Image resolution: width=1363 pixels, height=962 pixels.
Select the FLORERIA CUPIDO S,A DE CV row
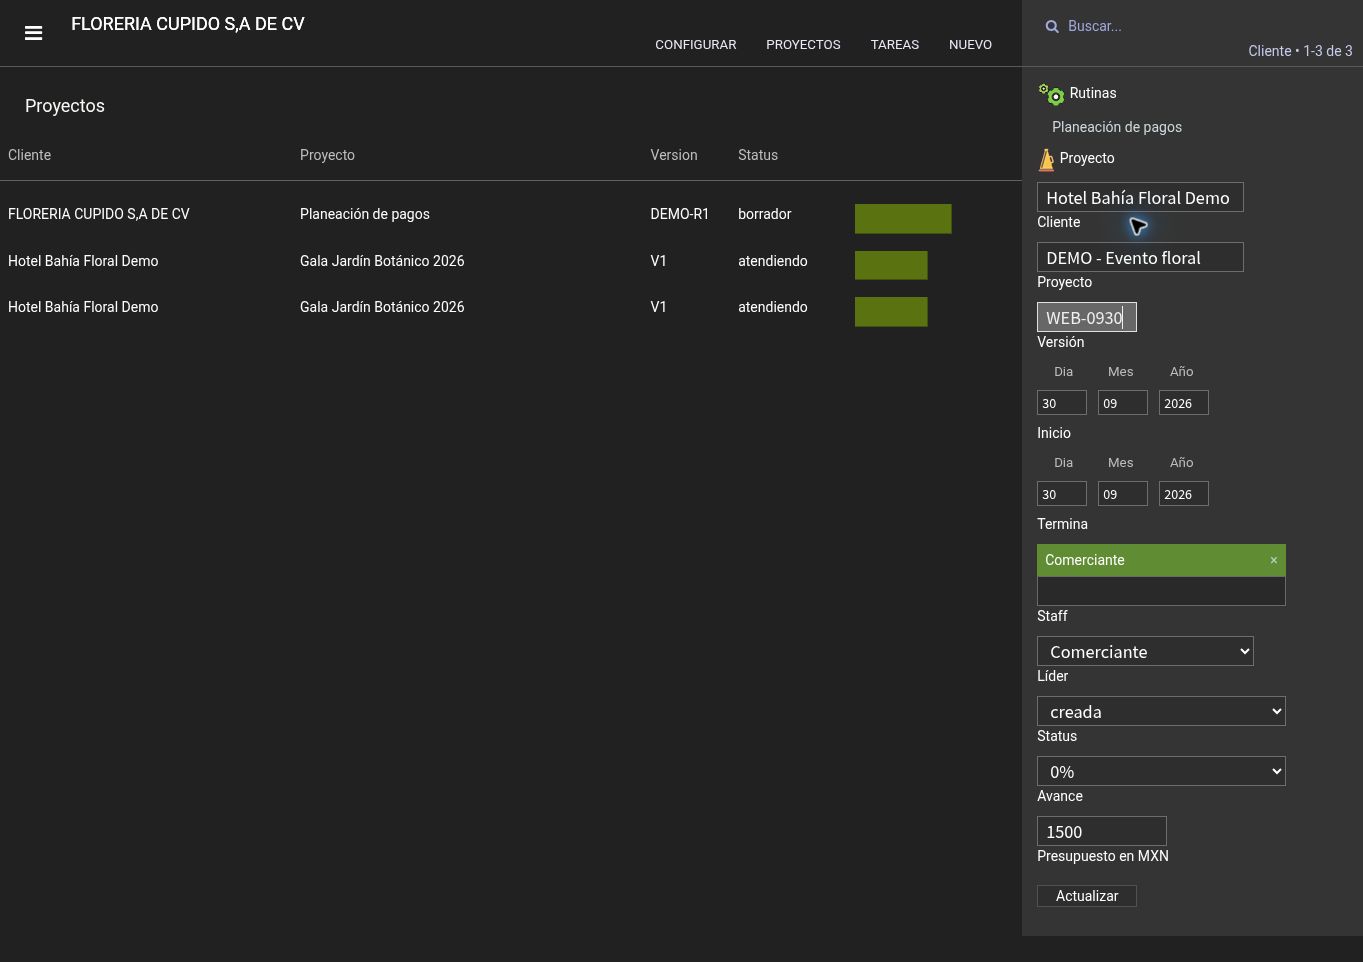point(510,214)
